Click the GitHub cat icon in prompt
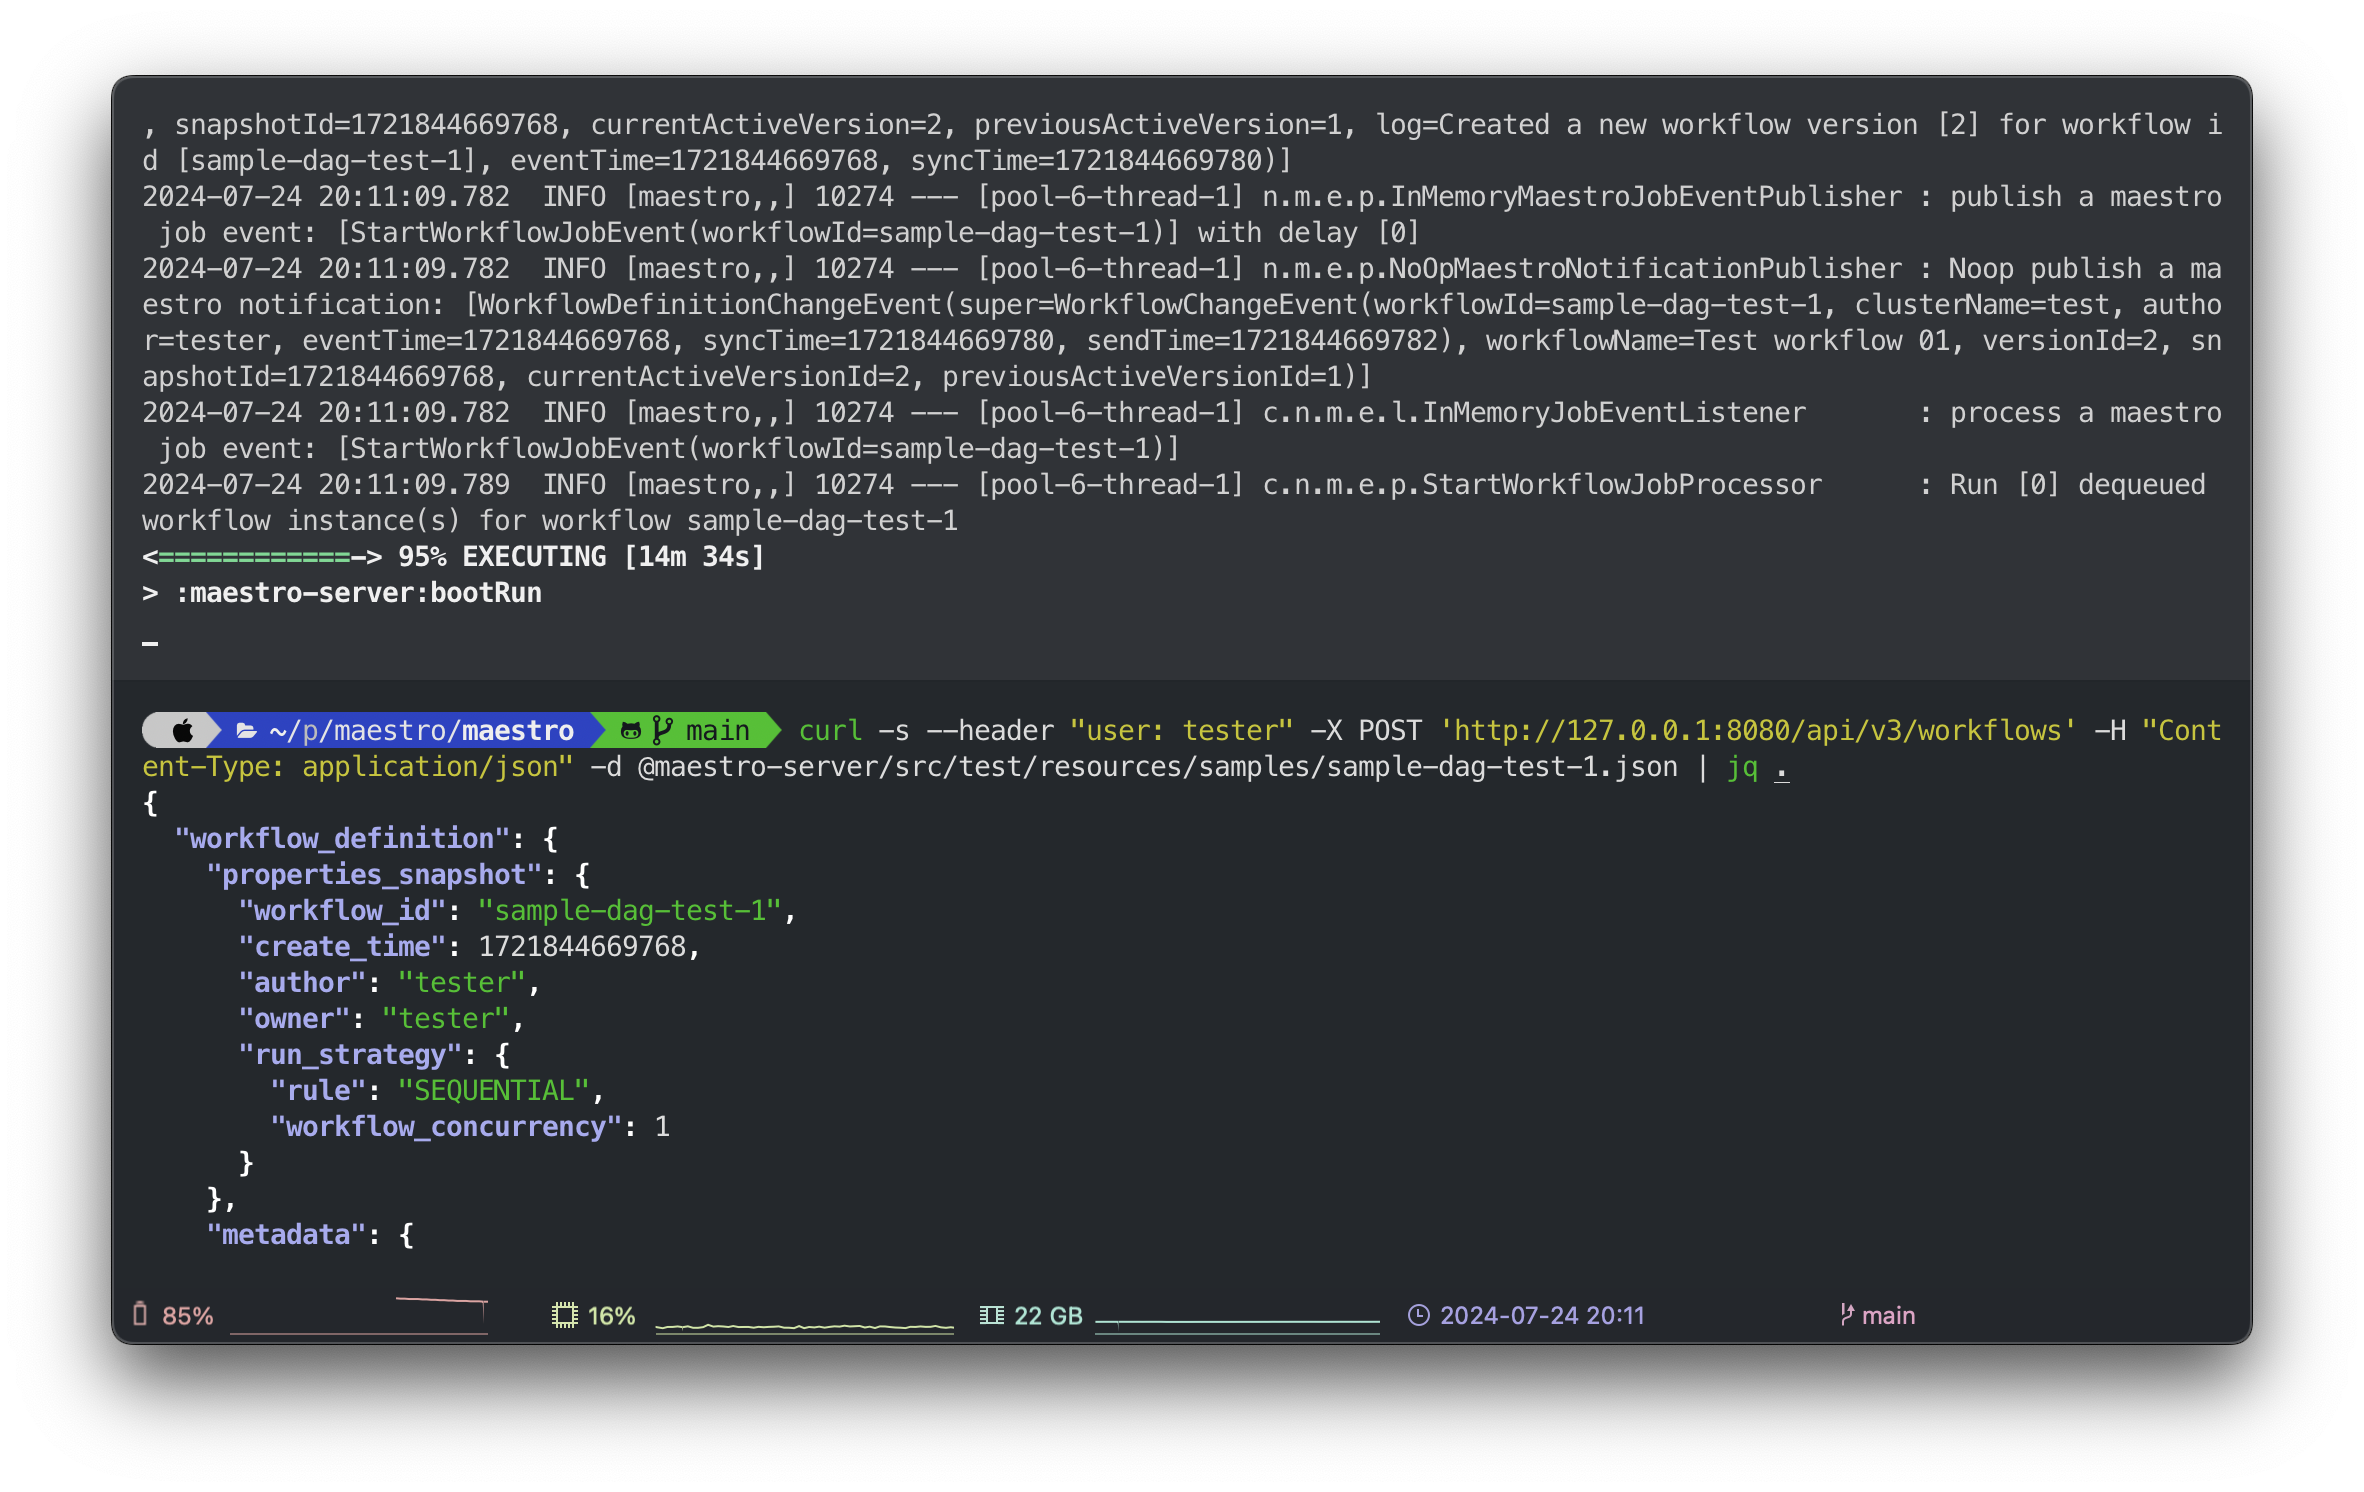The image size is (2364, 1492). [630, 731]
